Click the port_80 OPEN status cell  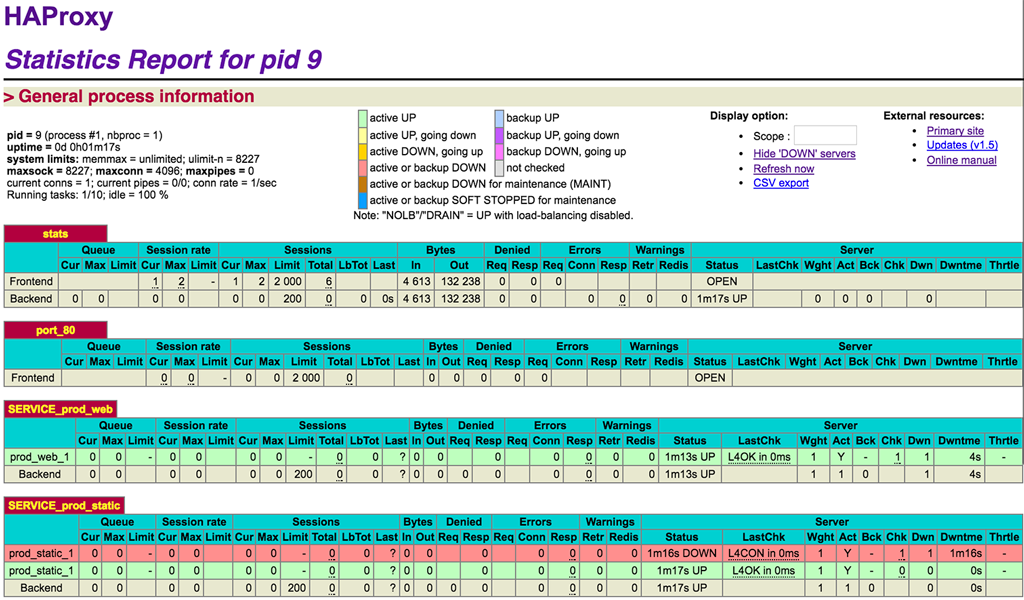coord(710,378)
